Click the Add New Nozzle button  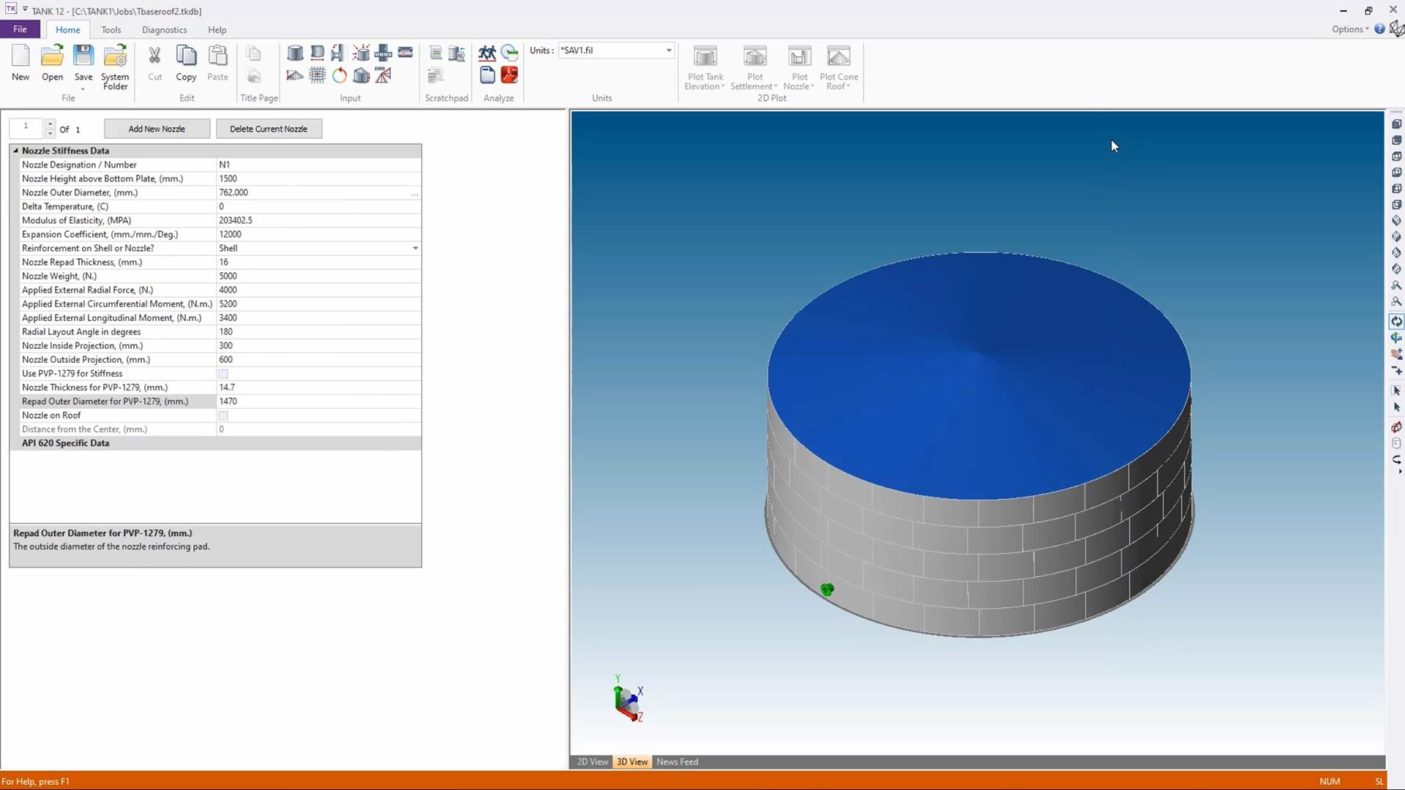click(156, 129)
